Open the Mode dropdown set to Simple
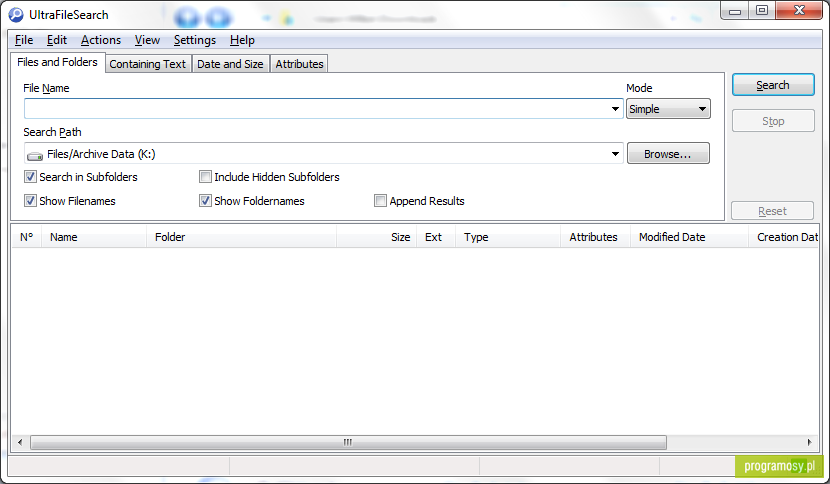 click(668, 109)
